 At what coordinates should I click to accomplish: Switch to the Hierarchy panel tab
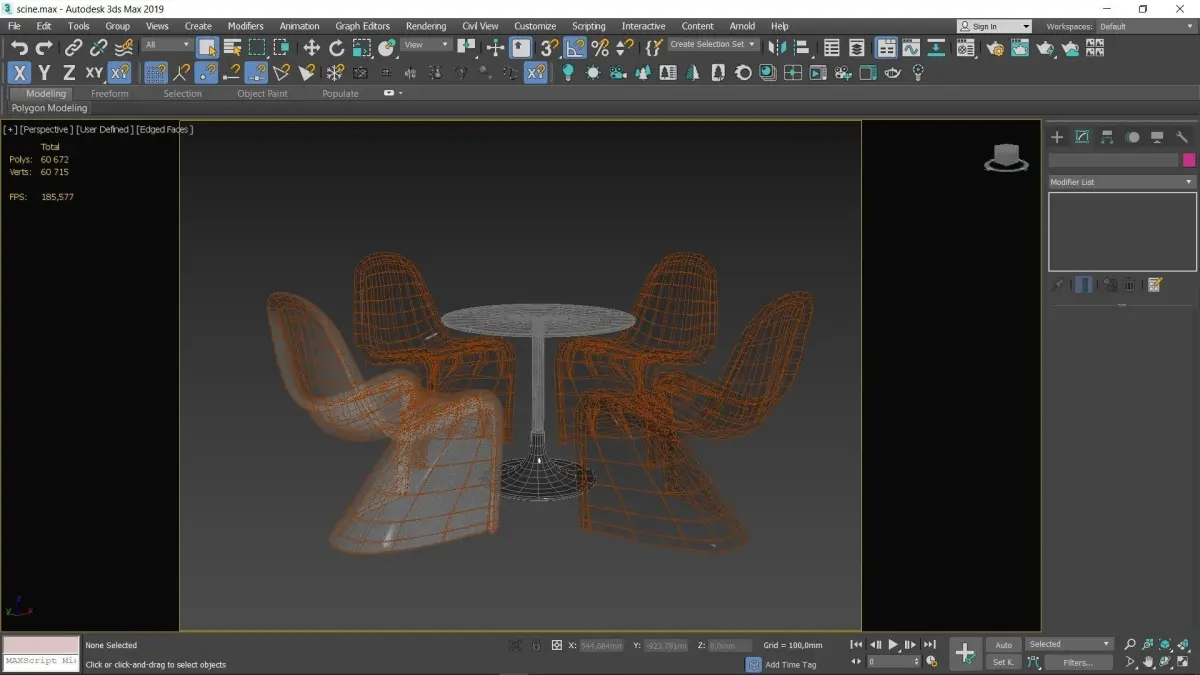1107,137
